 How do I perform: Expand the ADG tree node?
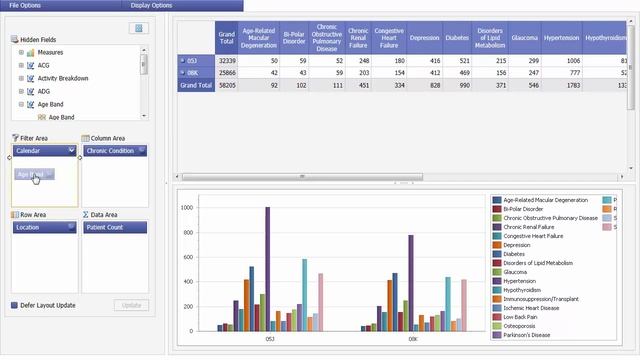coord(21,91)
